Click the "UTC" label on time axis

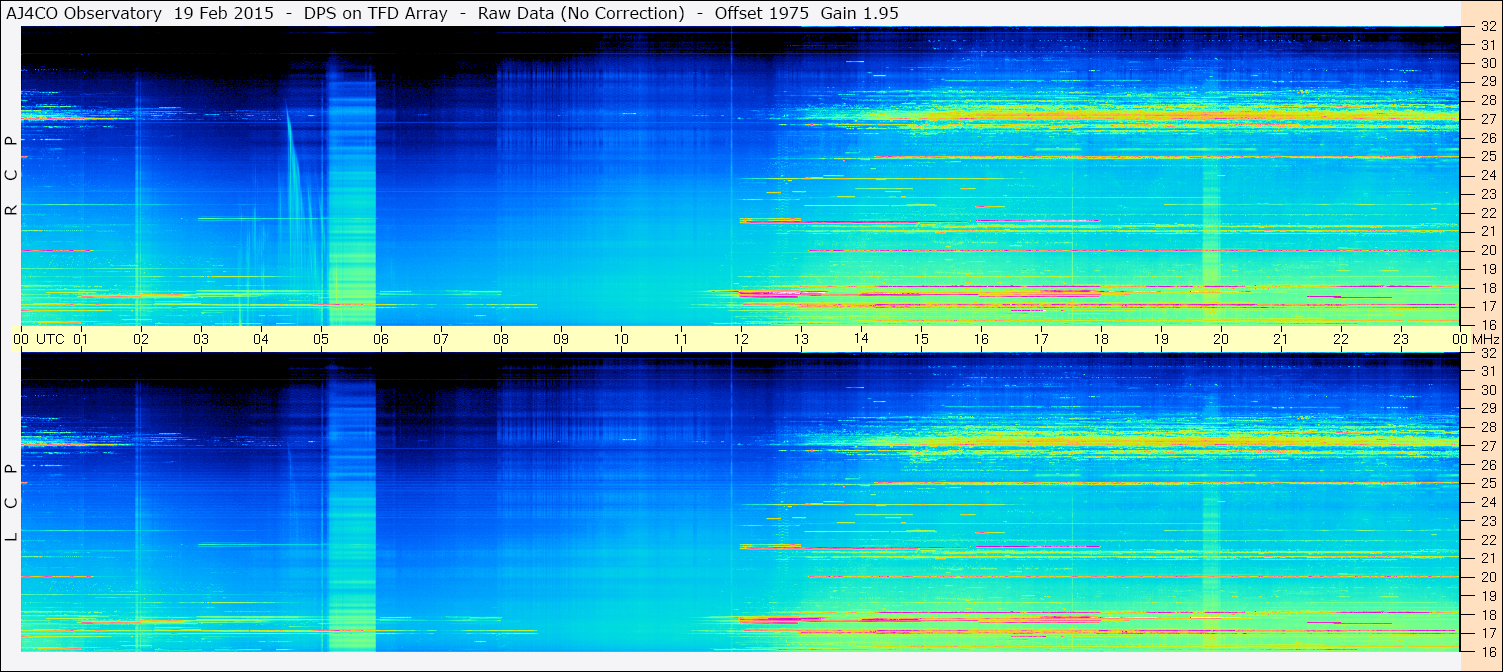tap(50, 339)
